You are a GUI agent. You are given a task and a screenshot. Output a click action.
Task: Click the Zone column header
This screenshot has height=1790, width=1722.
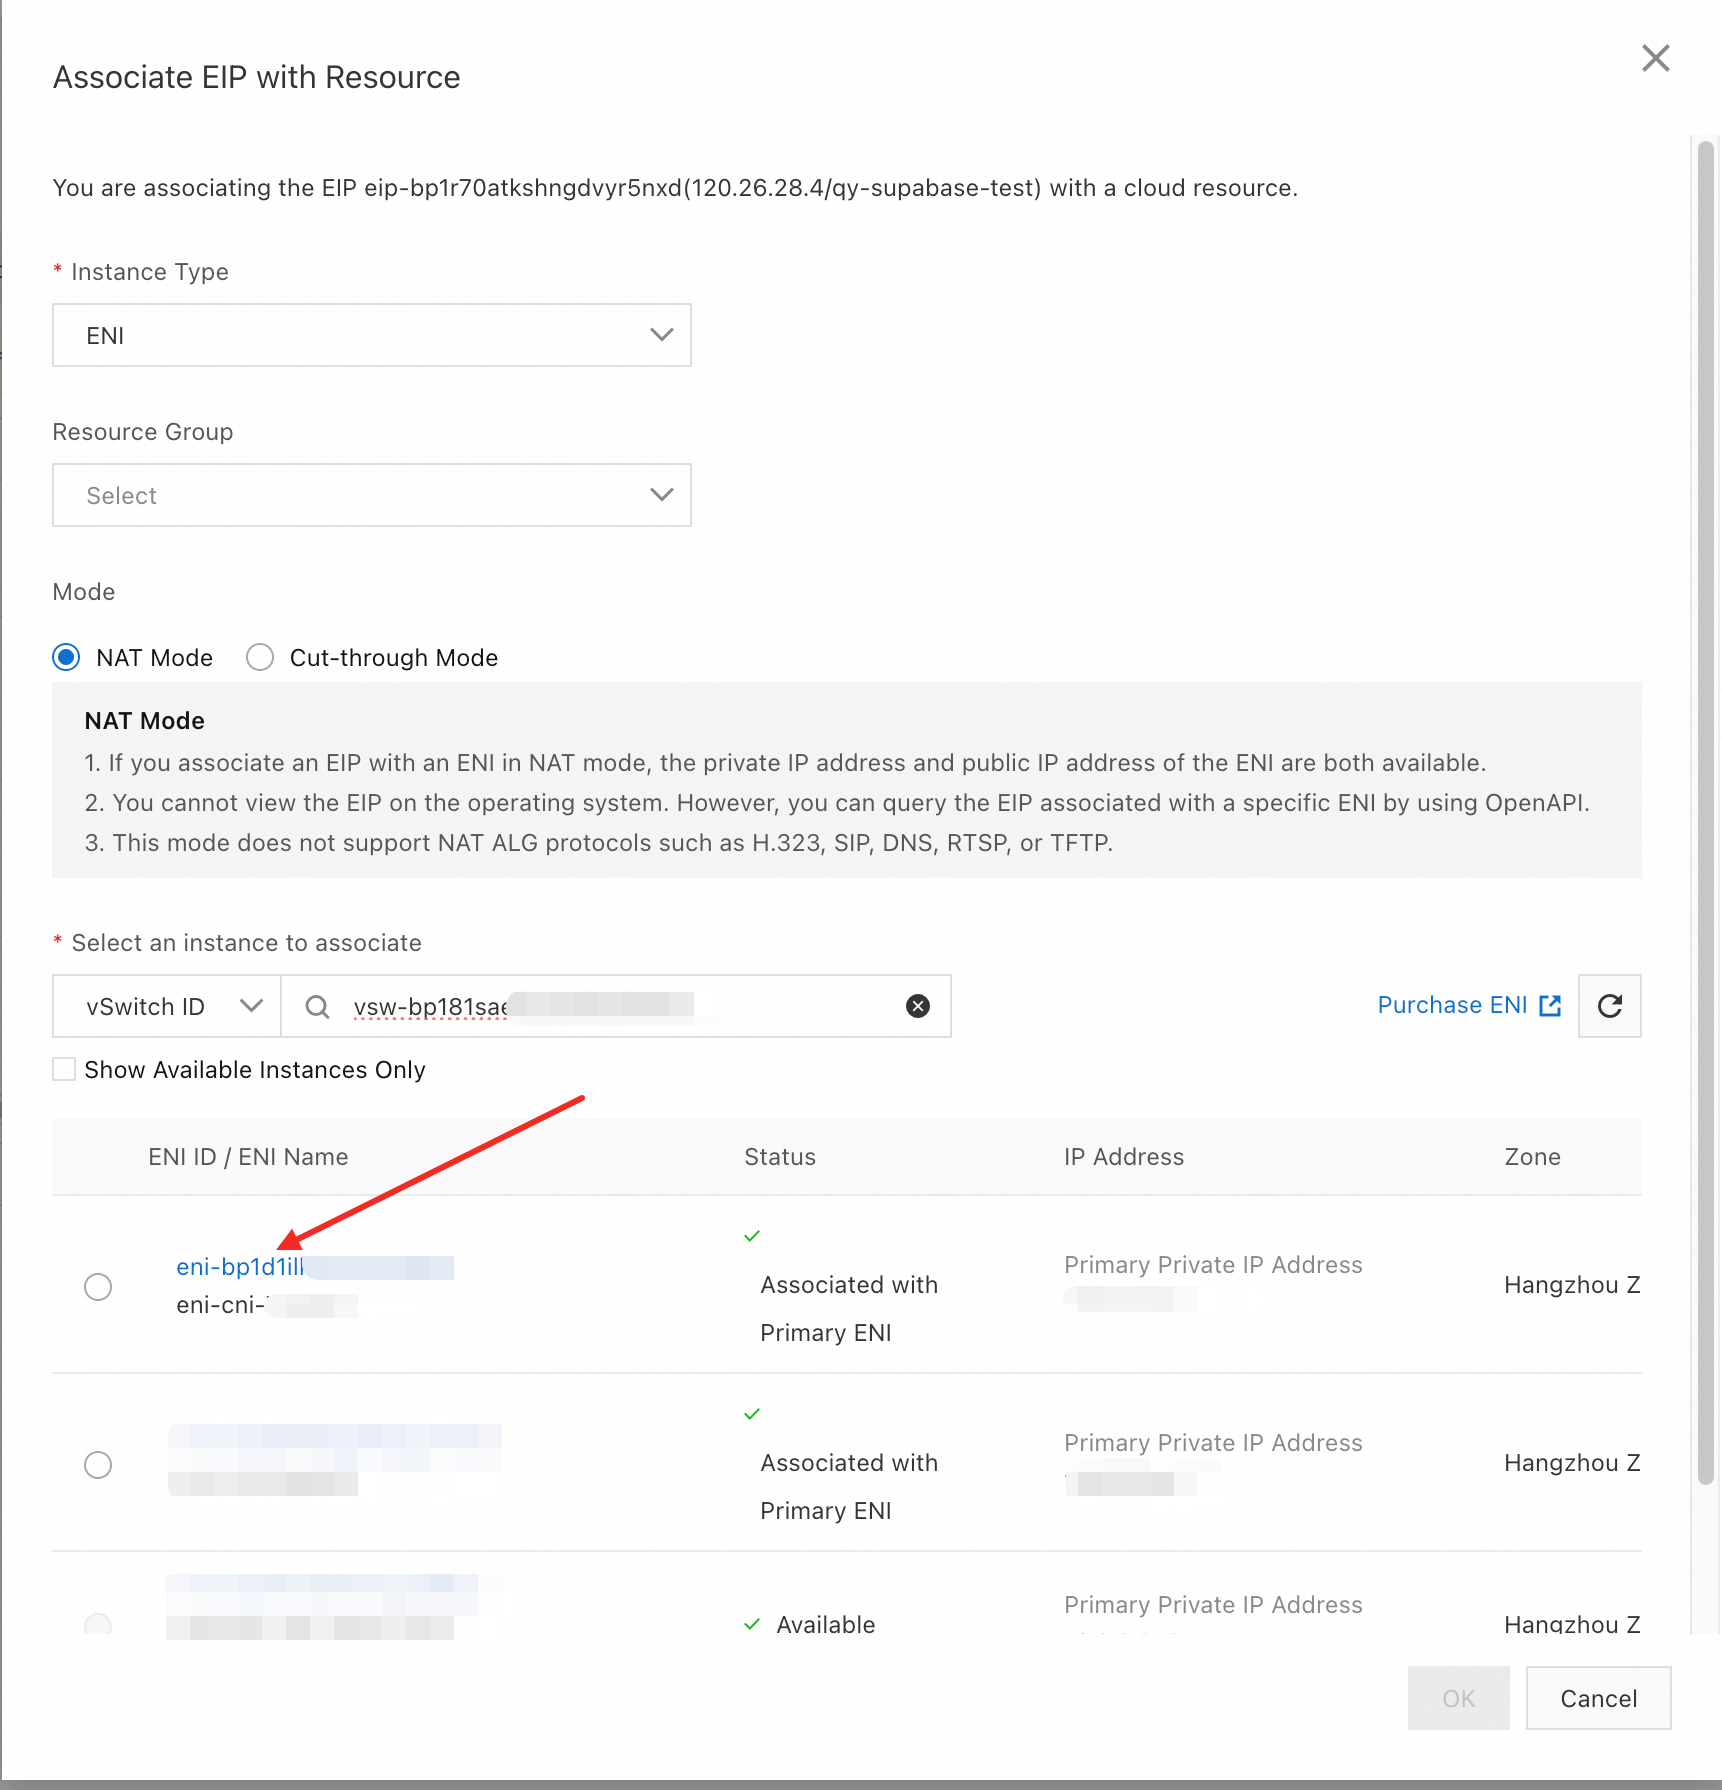[1532, 1157]
